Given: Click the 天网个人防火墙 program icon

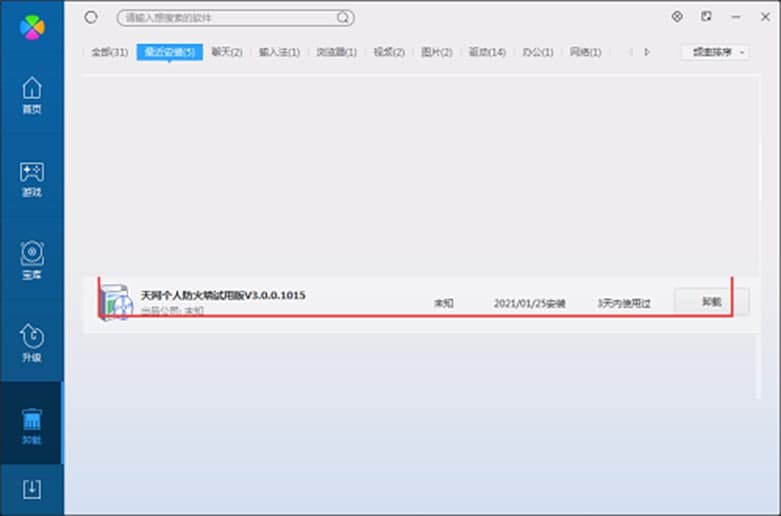Looking at the screenshot, I should 117,302.
